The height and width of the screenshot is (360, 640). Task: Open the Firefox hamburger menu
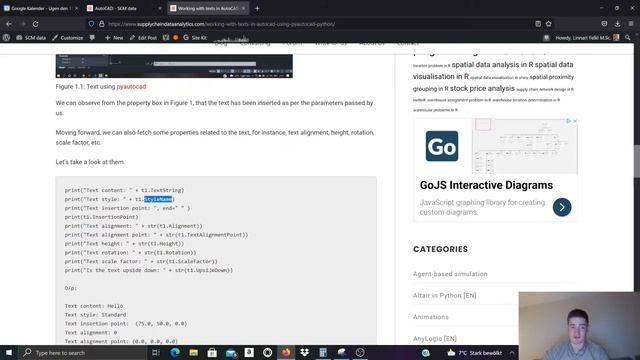[x=631, y=24]
